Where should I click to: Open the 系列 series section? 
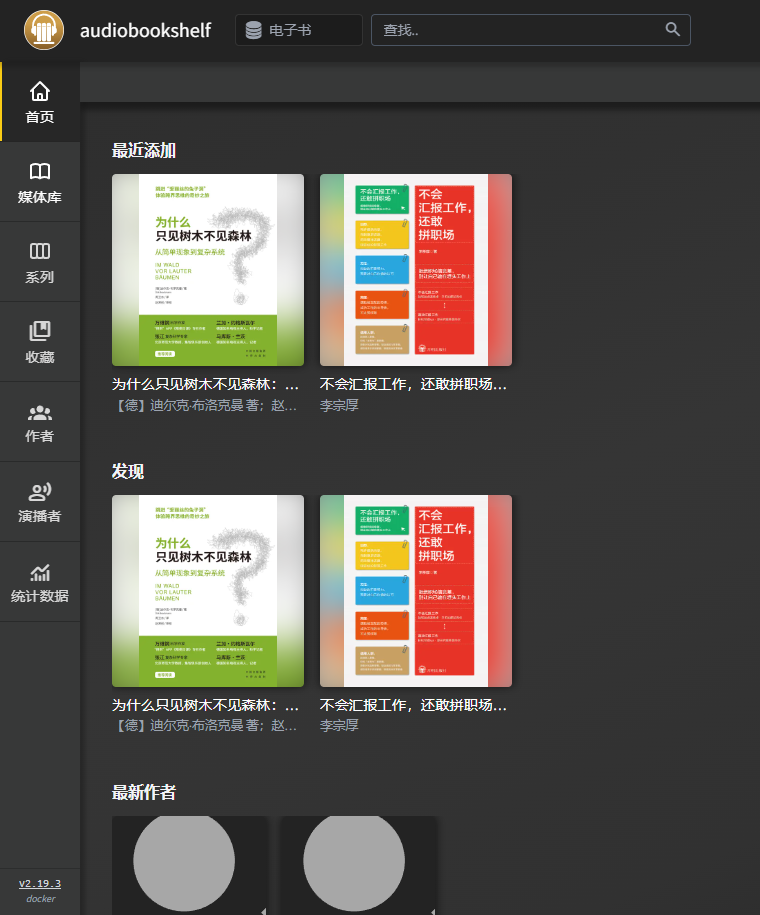pos(40,262)
